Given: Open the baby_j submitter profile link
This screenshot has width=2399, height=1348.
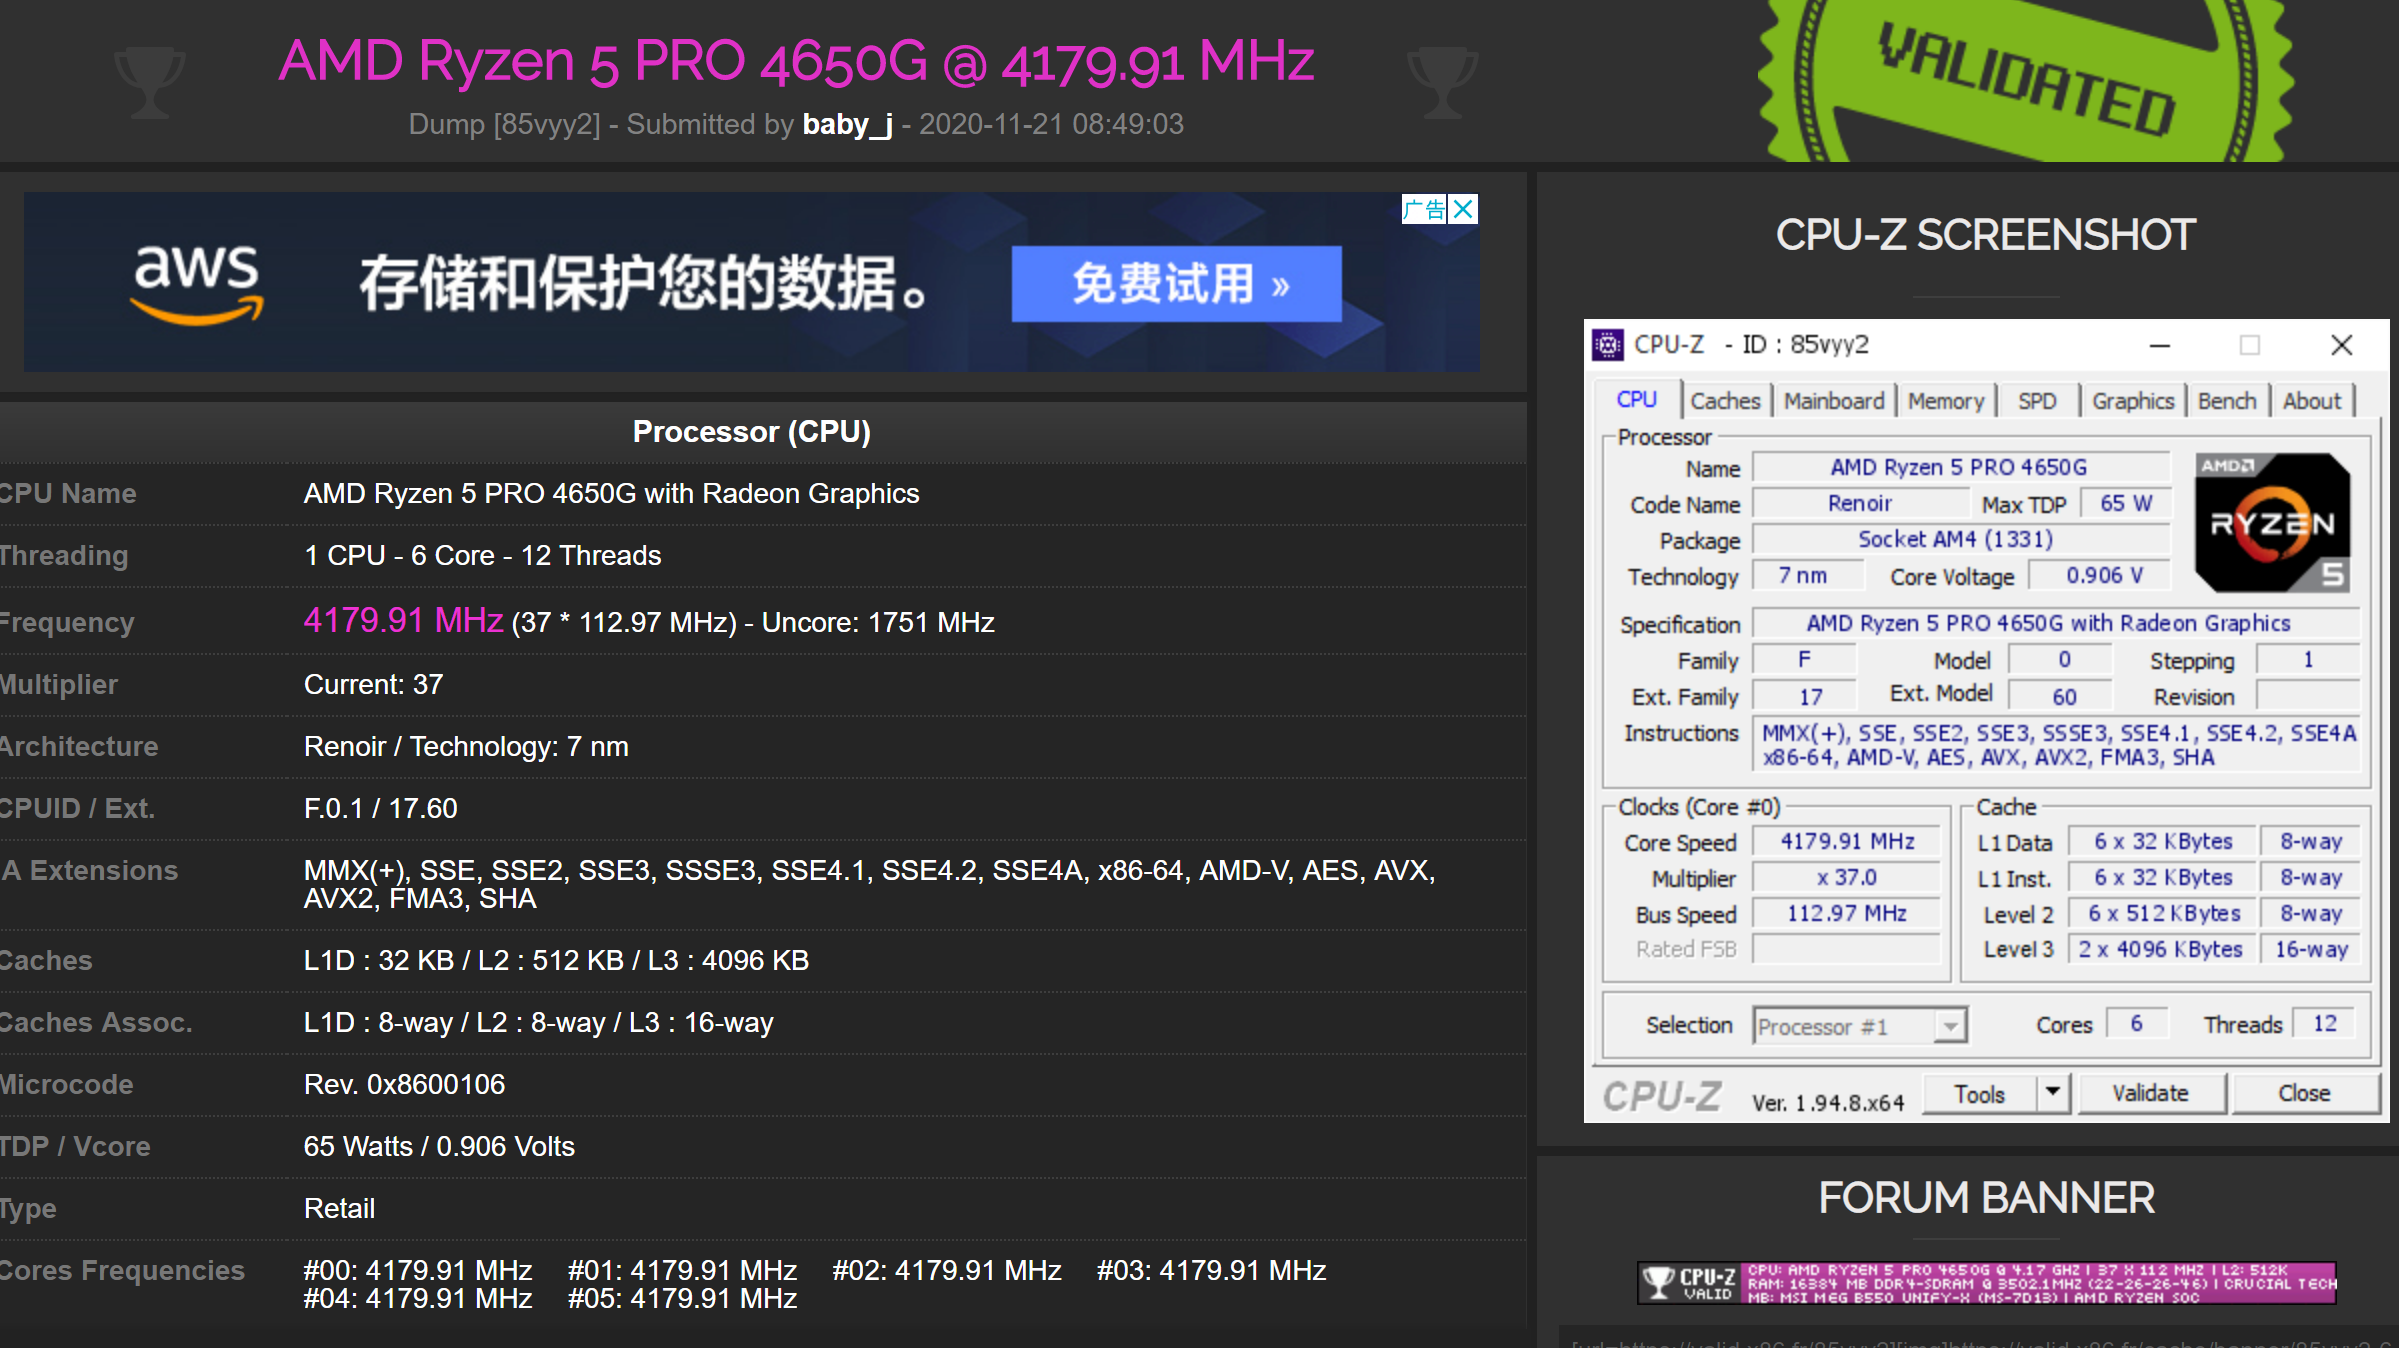Looking at the screenshot, I should 847,124.
